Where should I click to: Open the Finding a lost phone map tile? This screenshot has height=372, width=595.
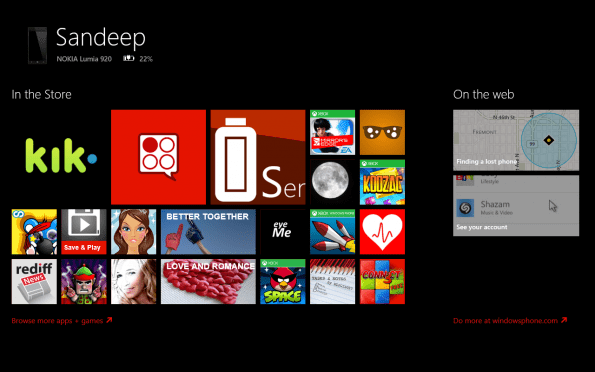point(516,140)
